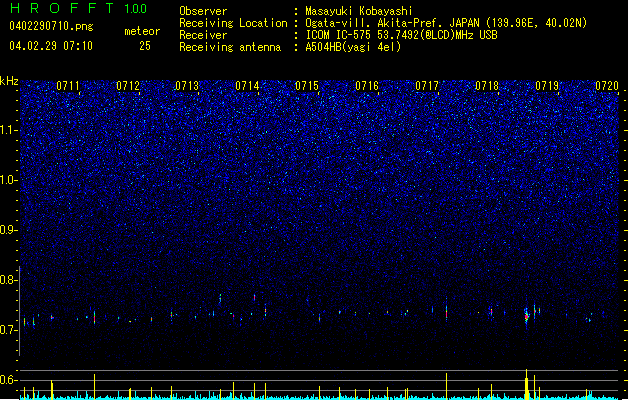Image resolution: width=629 pixels, height=400 pixels.
Task: Click the antenna text A504HB(yagi 4el)
Action: [x=353, y=47]
